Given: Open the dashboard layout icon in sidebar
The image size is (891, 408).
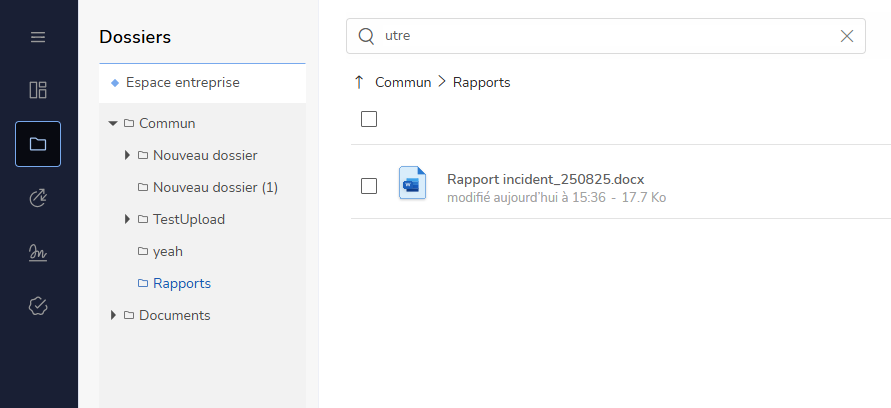Looking at the screenshot, I should click(x=38, y=90).
